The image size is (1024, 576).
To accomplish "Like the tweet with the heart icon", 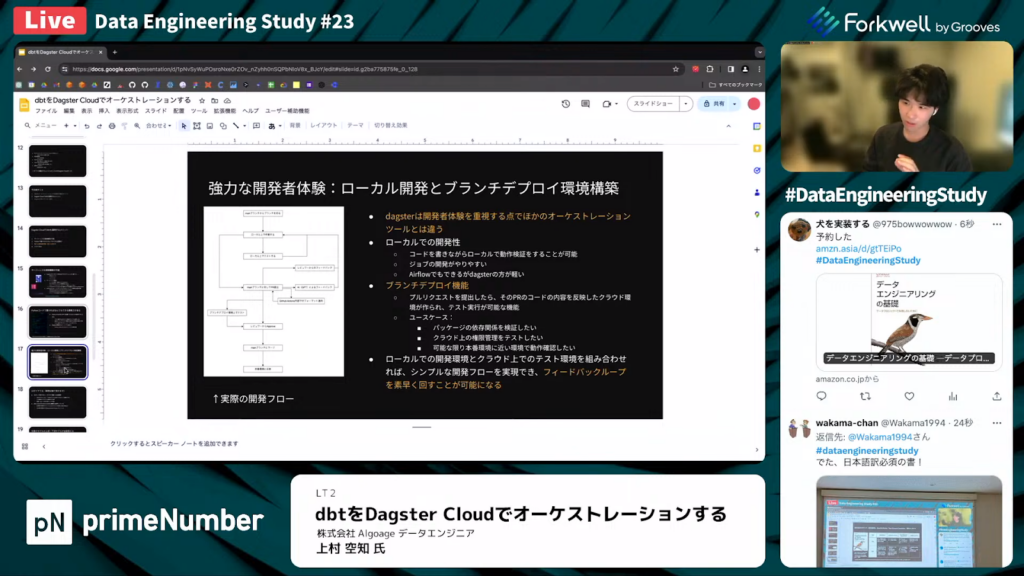I will (908, 397).
